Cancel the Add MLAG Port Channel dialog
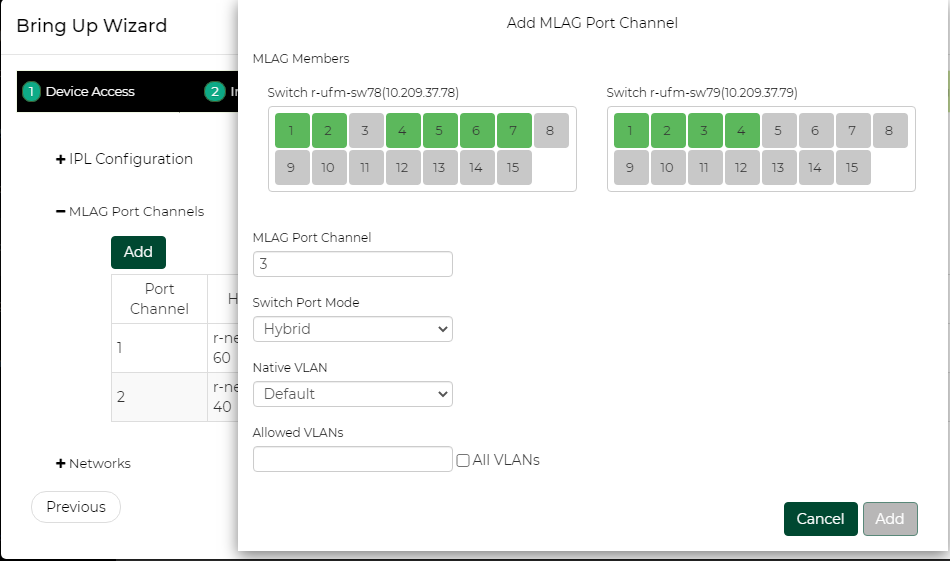This screenshot has width=950, height=561. pyautogui.click(x=820, y=519)
